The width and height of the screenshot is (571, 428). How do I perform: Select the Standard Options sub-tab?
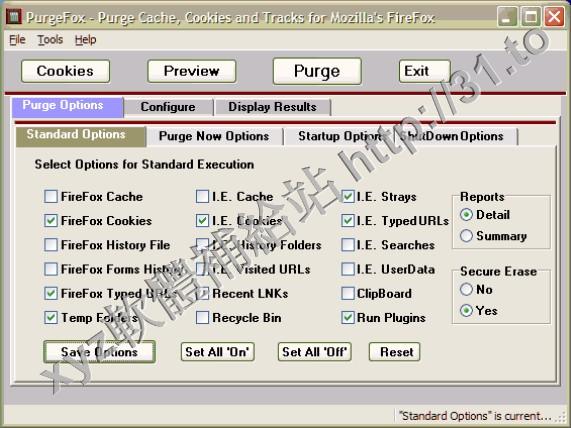81,136
